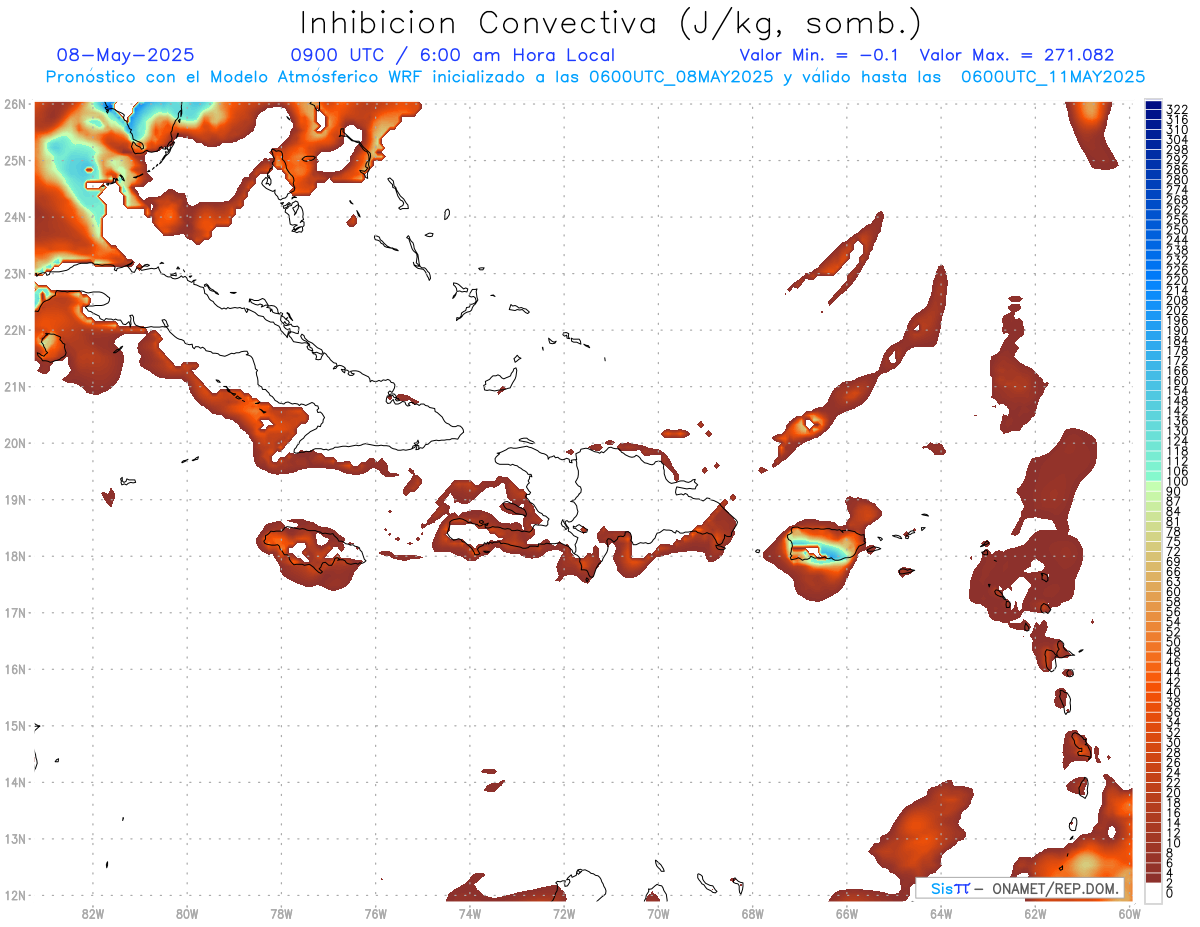
Task: Click the 76W longitude label
Action: (x=375, y=913)
